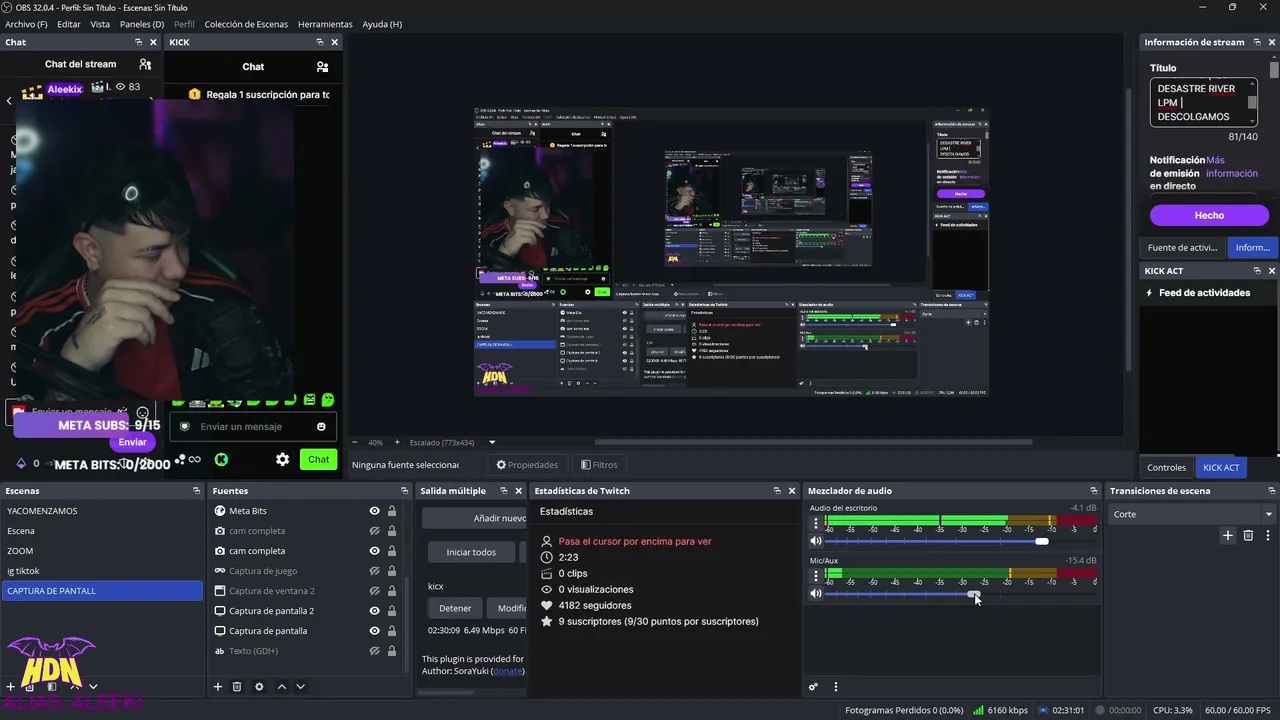Open the Vista menu
This screenshot has width=1280, height=720.
tap(100, 24)
